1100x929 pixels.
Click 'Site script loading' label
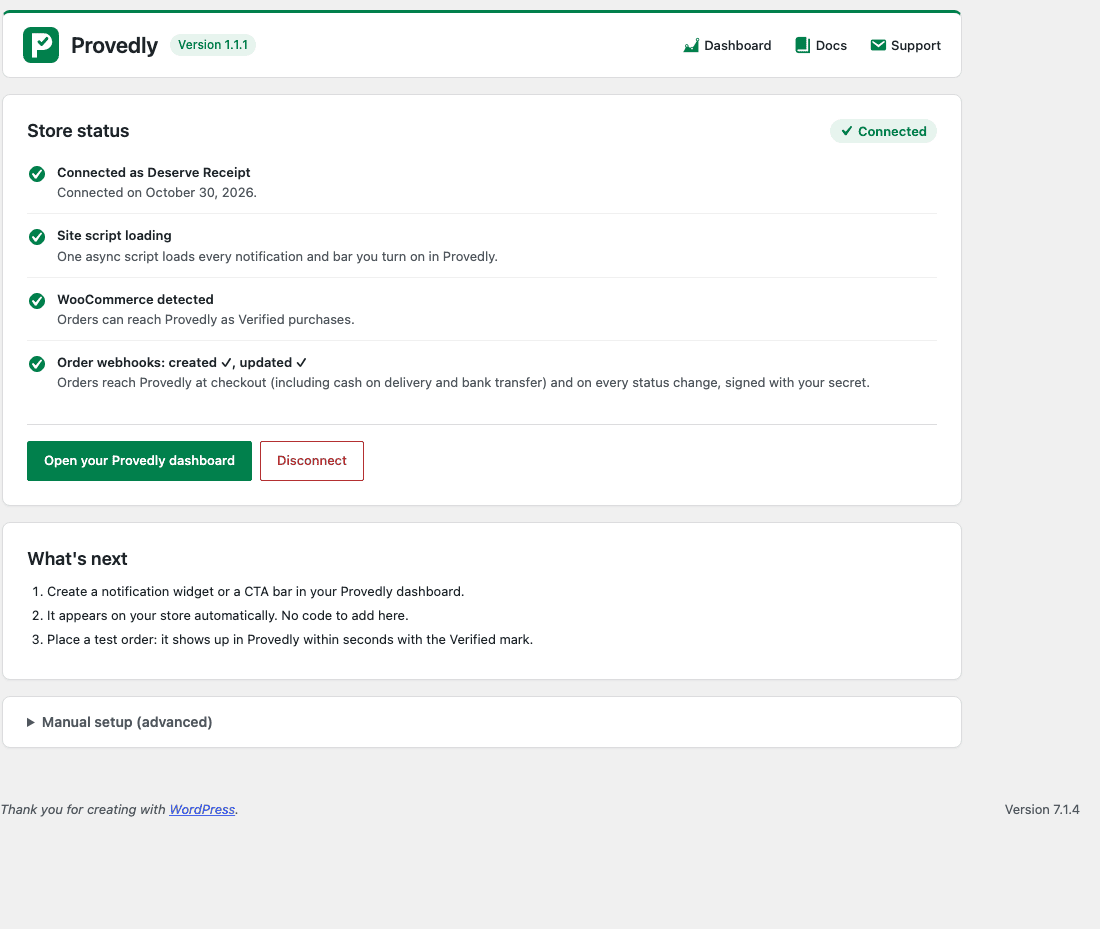(x=114, y=236)
